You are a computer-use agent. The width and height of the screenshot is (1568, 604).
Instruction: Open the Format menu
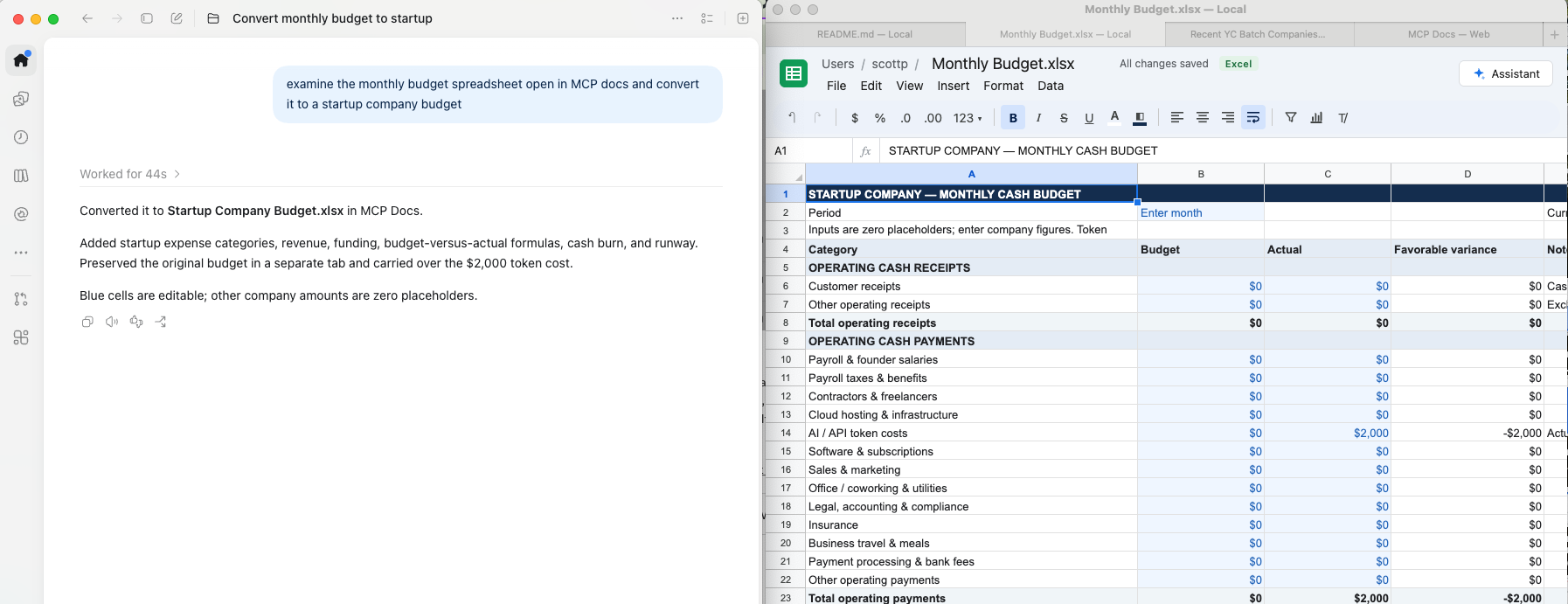(x=1004, y=86)
